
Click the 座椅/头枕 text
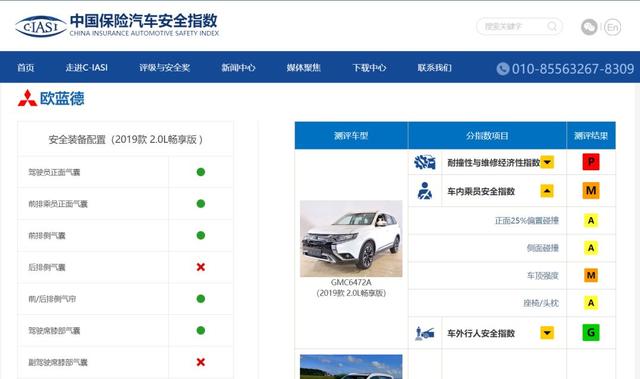click(x=541, y=303)
